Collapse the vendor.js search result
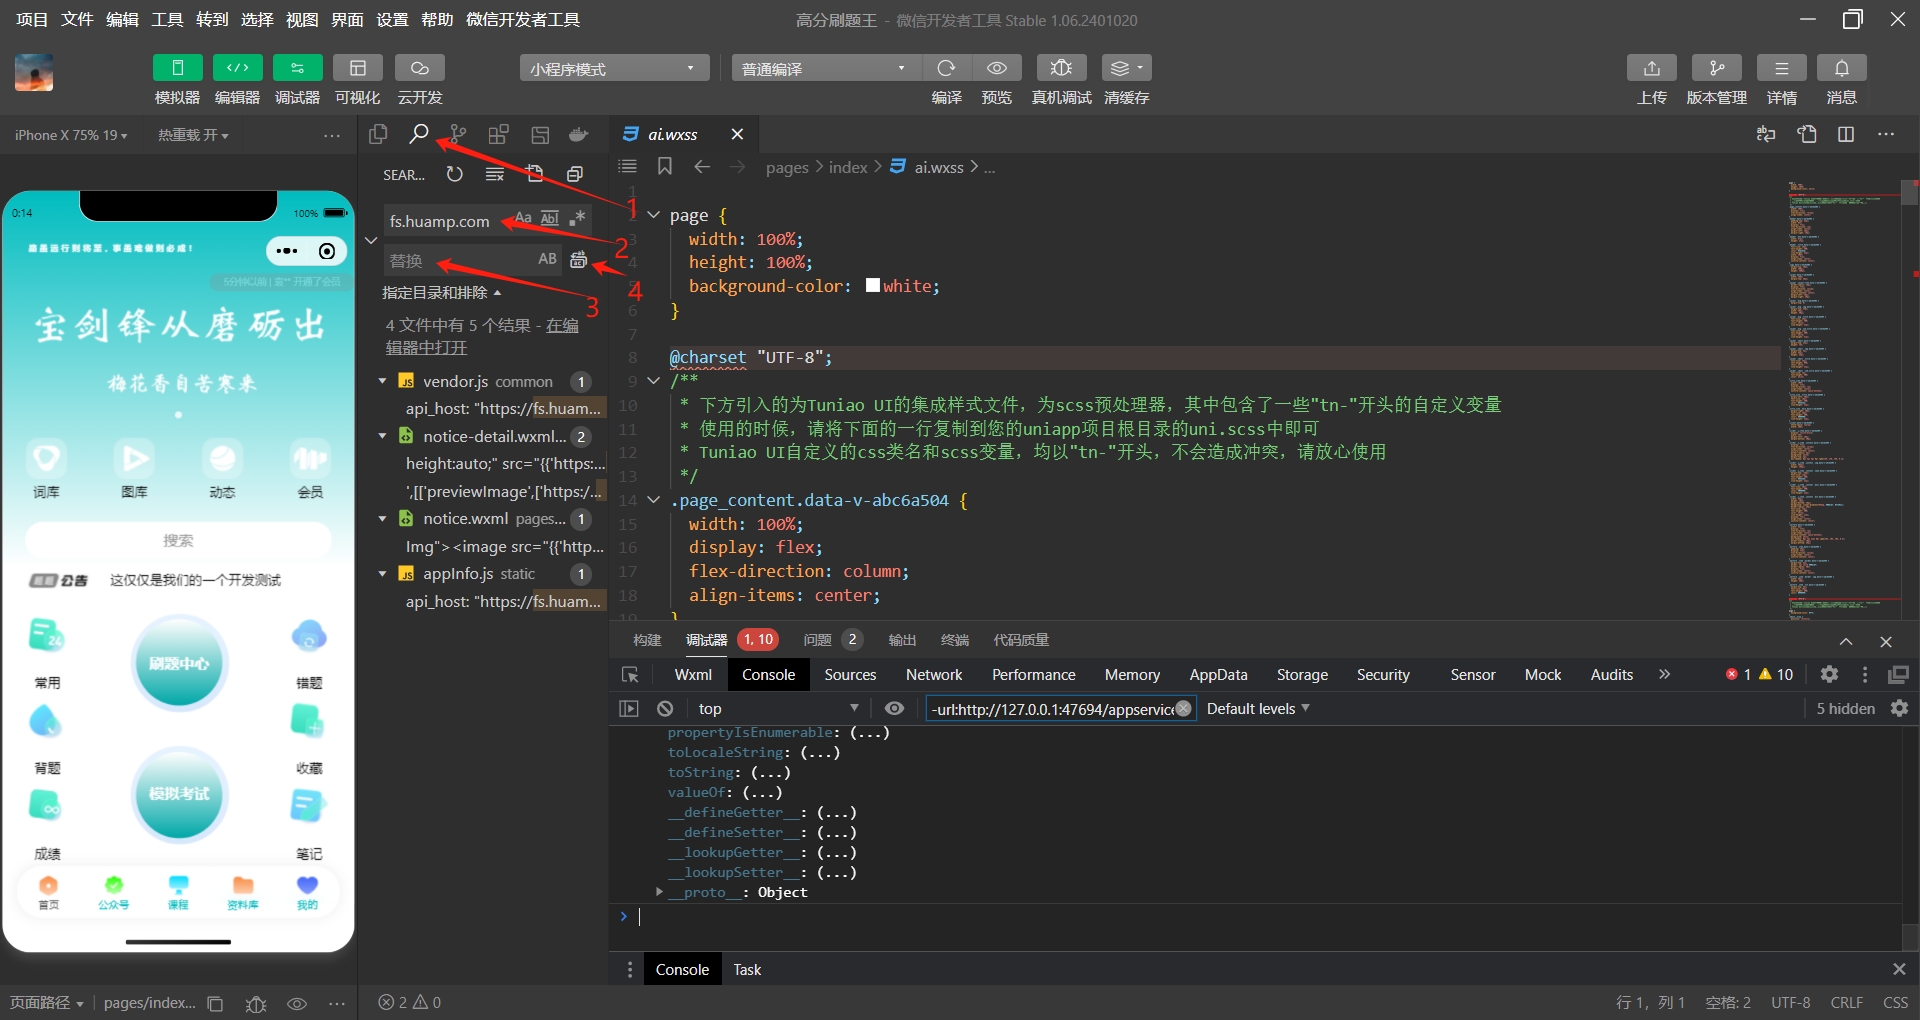This screenshot has width=1920, height=1020. click(x=382, y=381)
